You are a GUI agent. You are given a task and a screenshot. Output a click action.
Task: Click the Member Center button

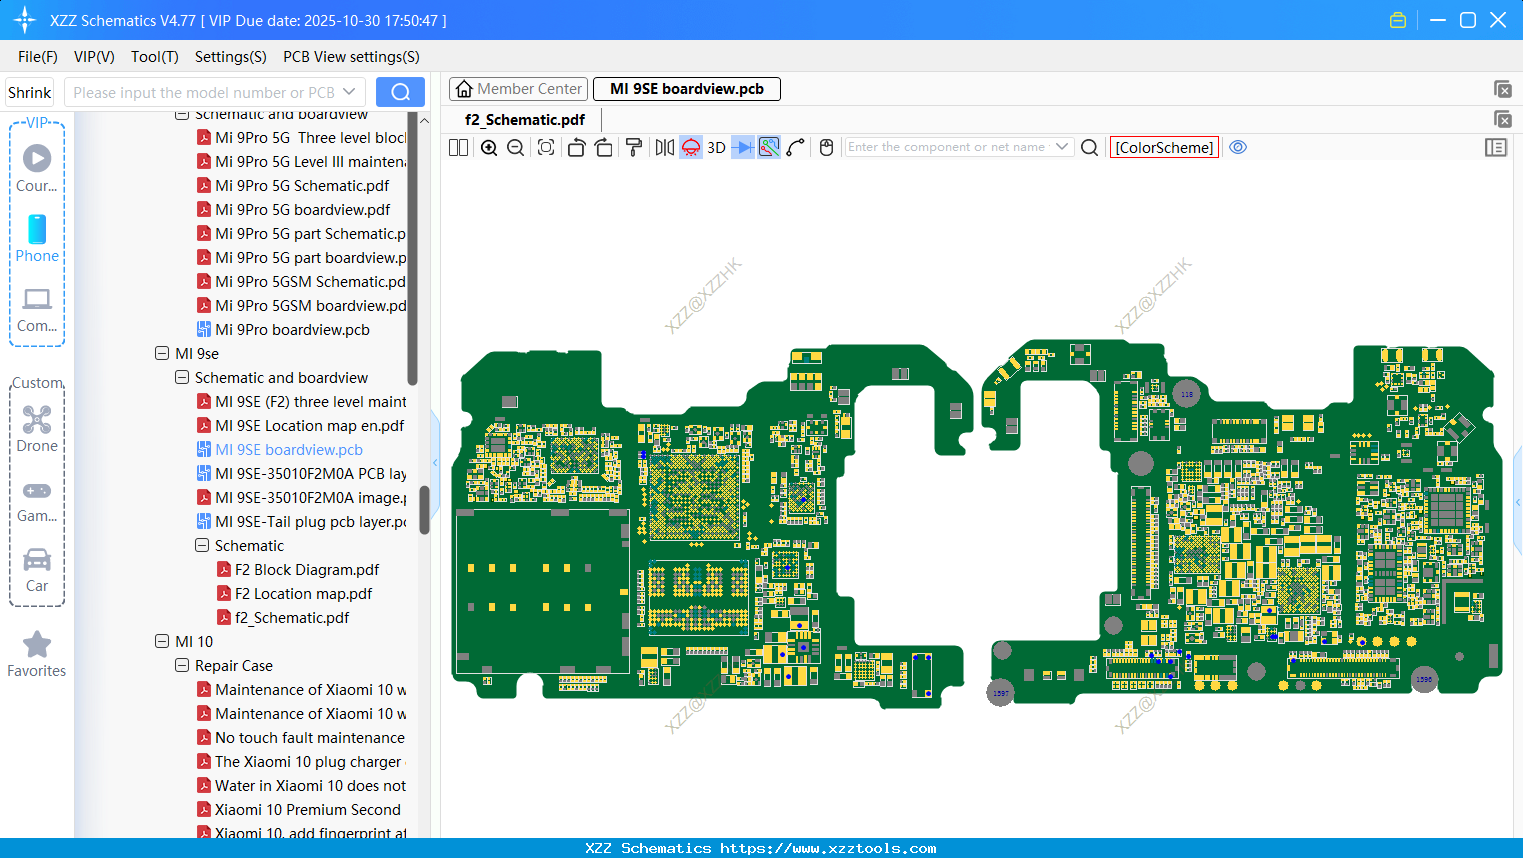click(x=518, y=89)
